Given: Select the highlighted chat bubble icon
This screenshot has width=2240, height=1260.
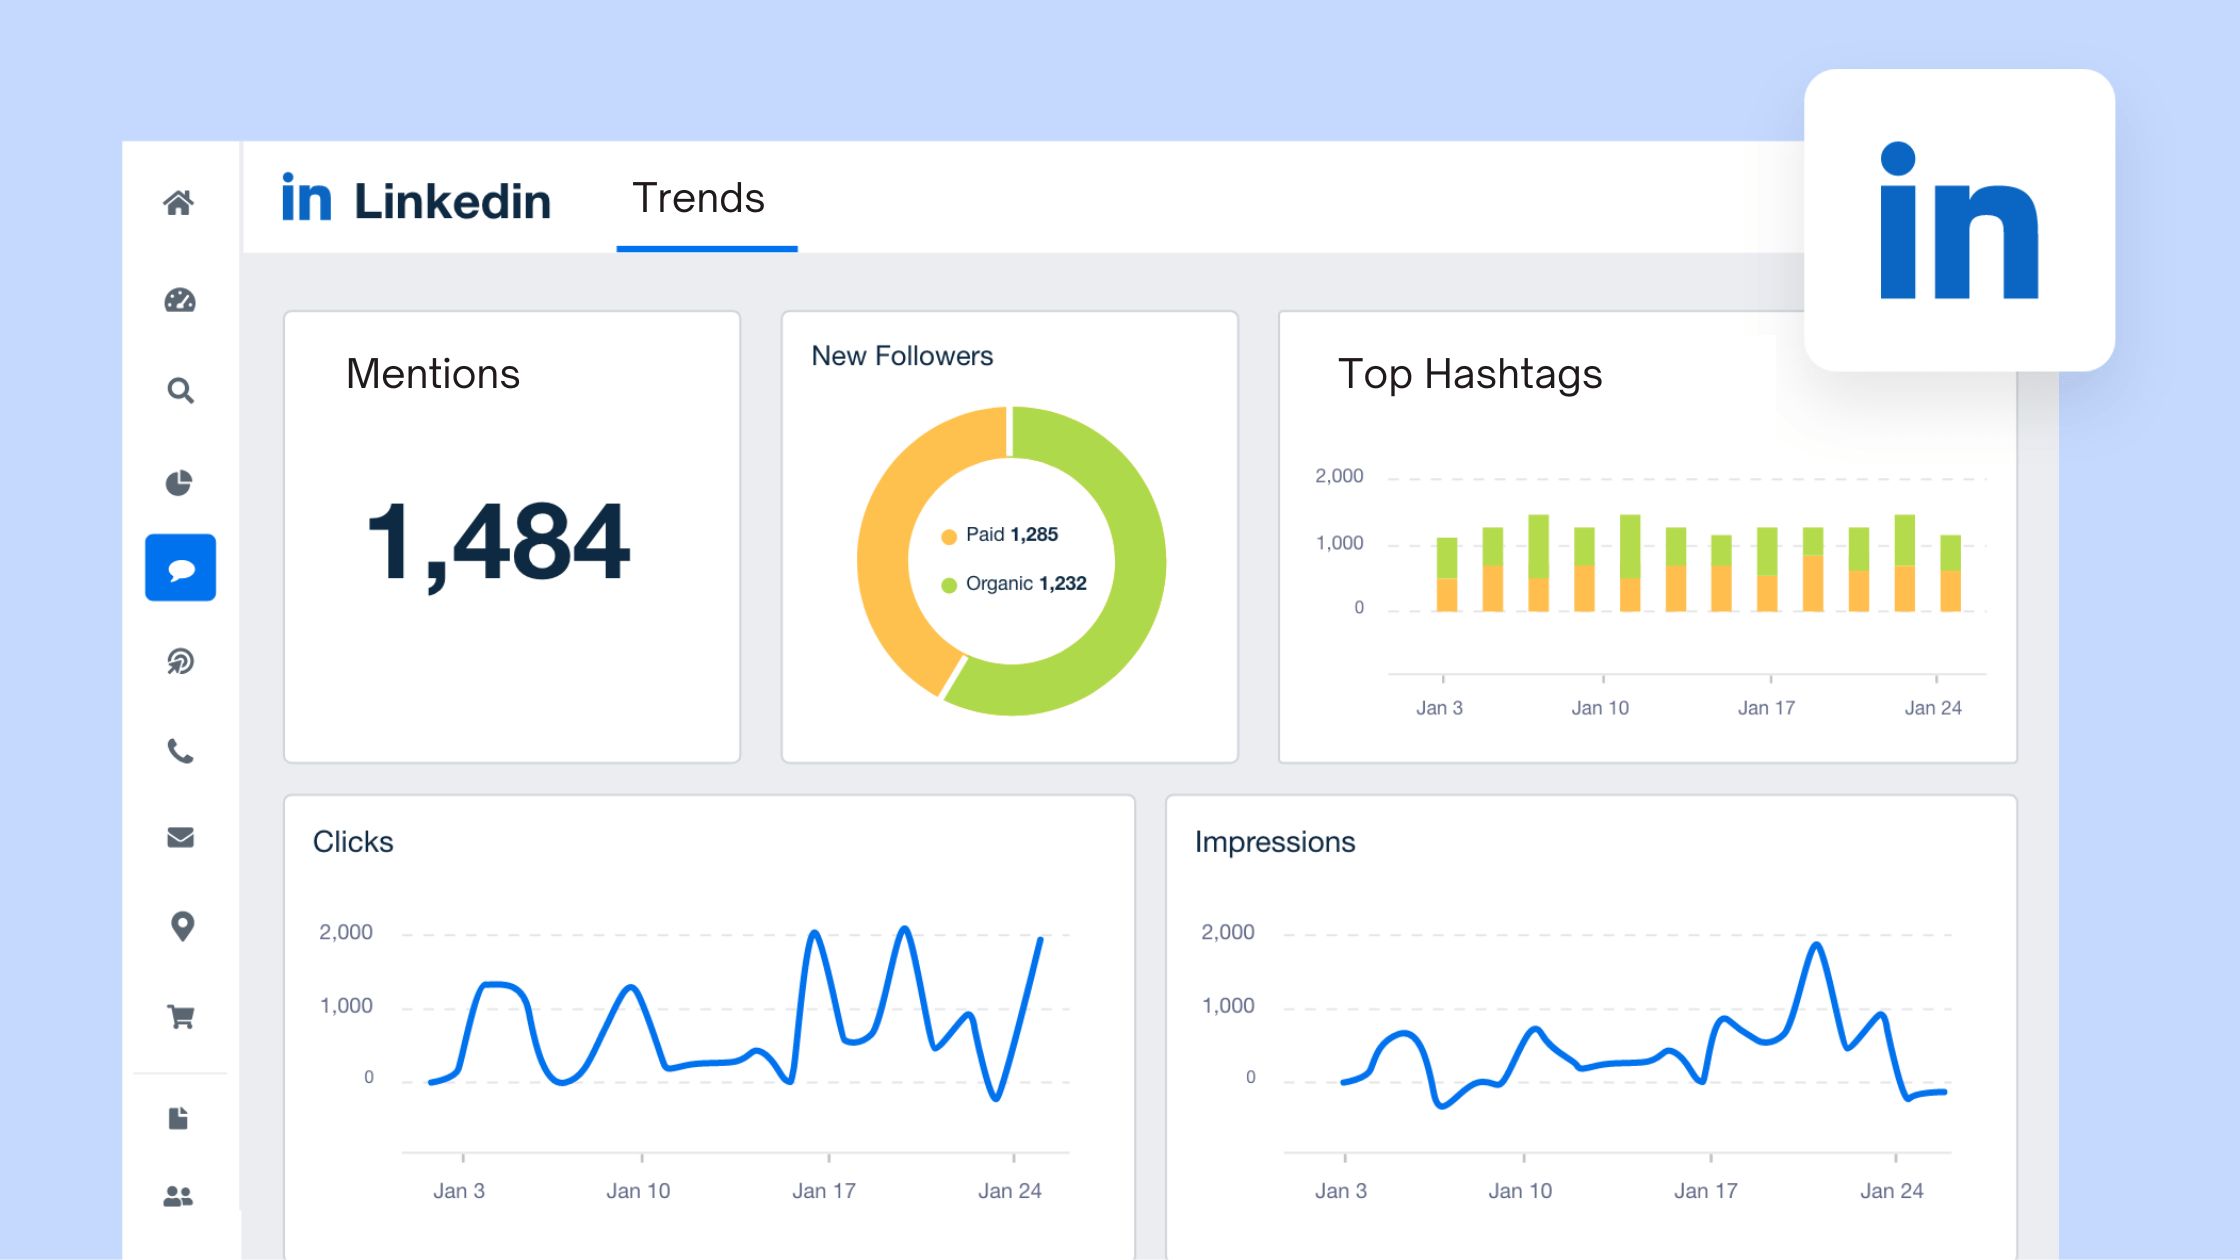Looking at the screenshot, I should (x=180, y=568).
